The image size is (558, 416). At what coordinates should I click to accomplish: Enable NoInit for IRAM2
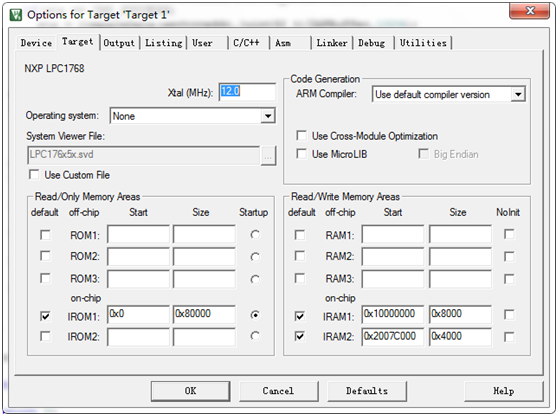tap(509, 337)
